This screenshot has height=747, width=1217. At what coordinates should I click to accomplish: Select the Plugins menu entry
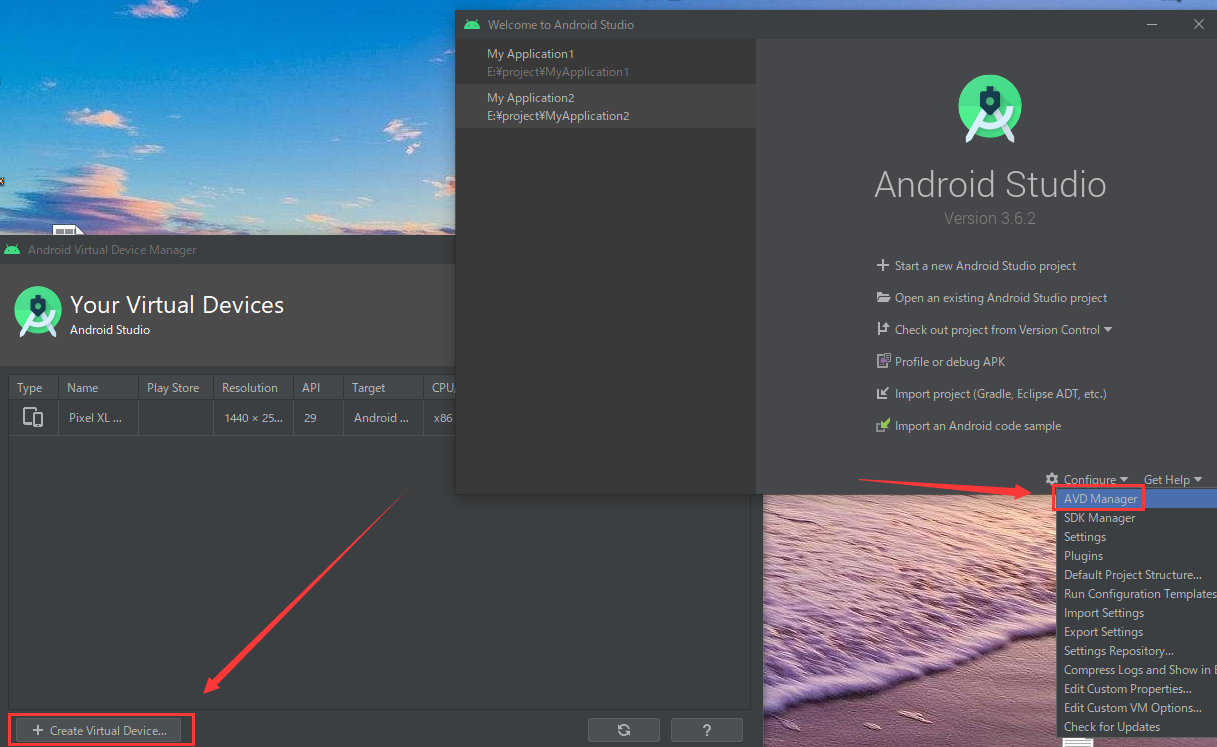pyautogui.click(x=1083, y=555)
